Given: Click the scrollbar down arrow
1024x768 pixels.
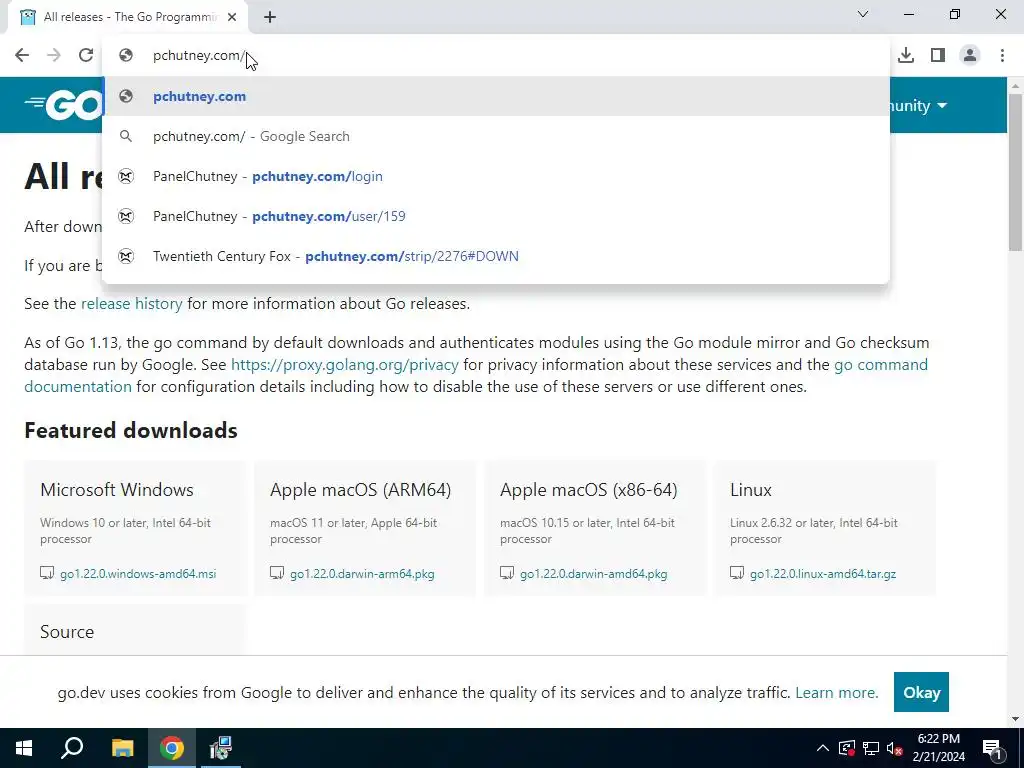Looking at the screenshot, I should coord(1016,719).
